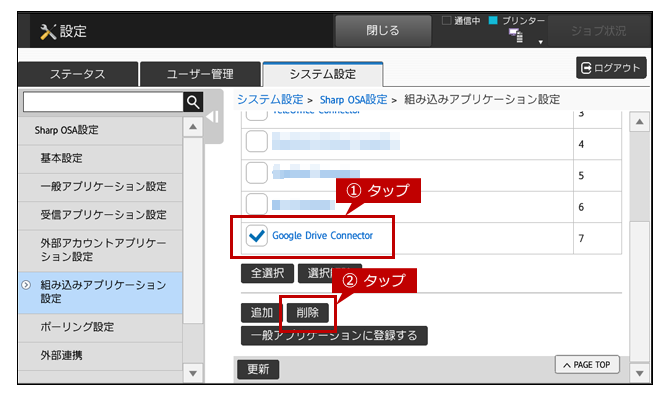Tap the 全選択 button
The width and height of the screenshot is (670, 396).
(x=267, y=273)
